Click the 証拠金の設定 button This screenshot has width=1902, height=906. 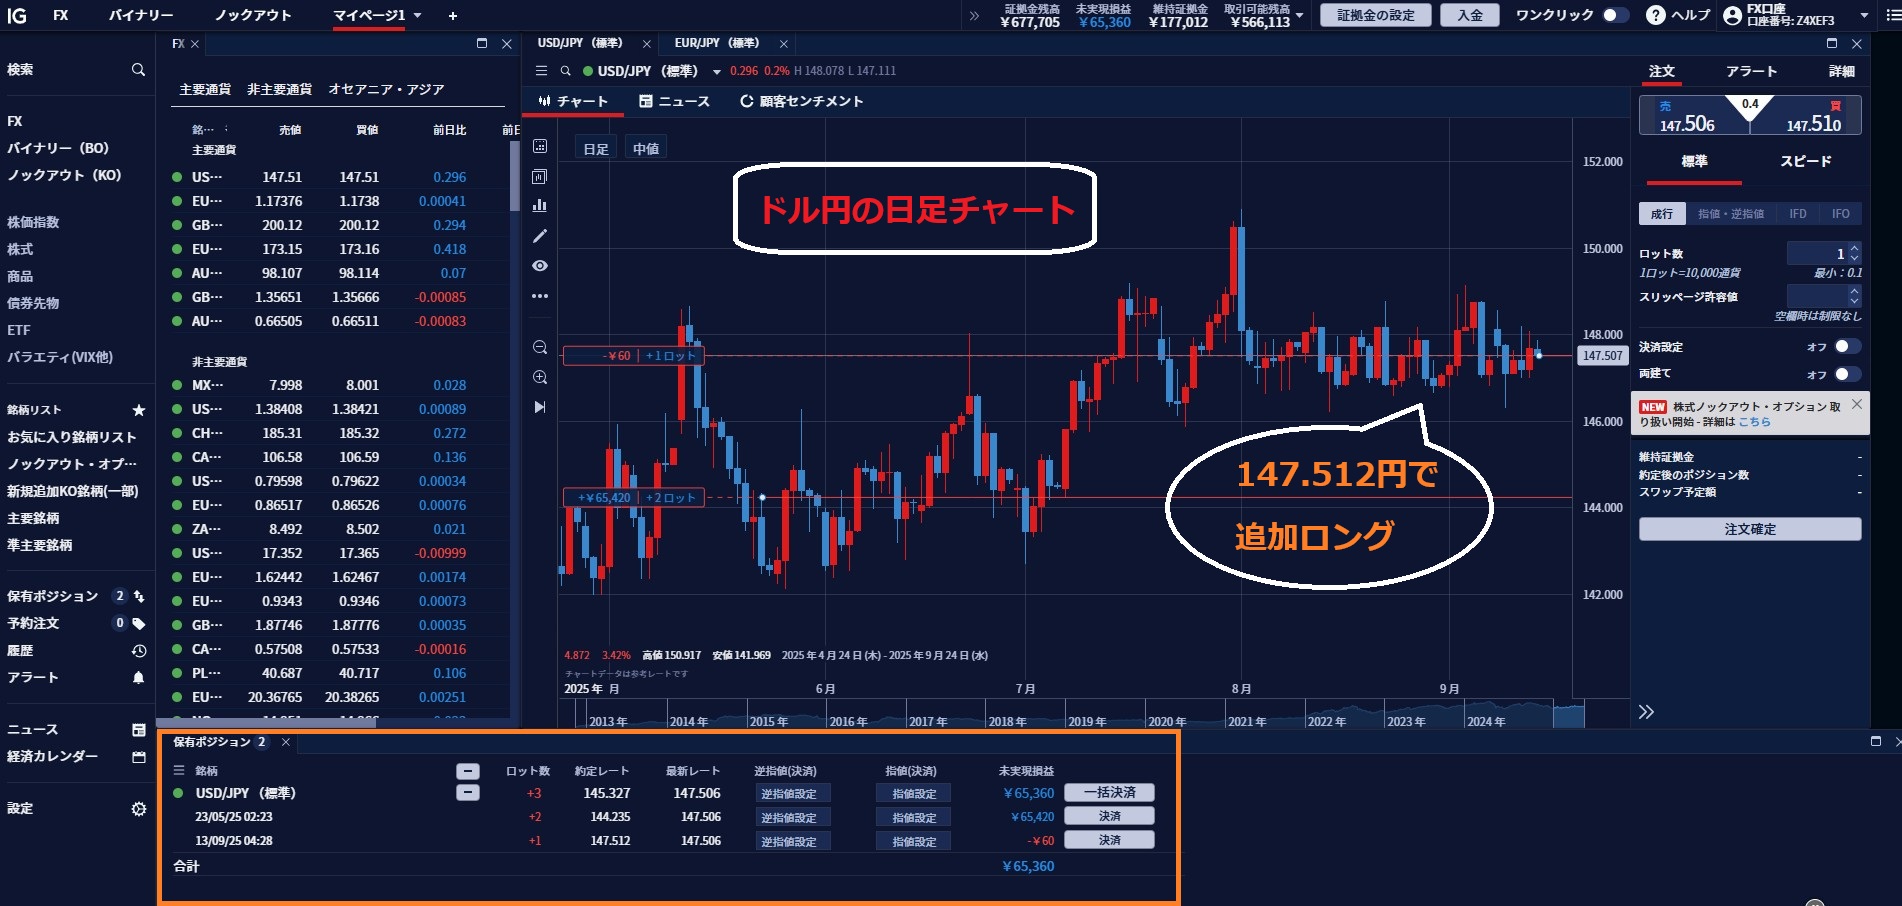point(1376,15)
